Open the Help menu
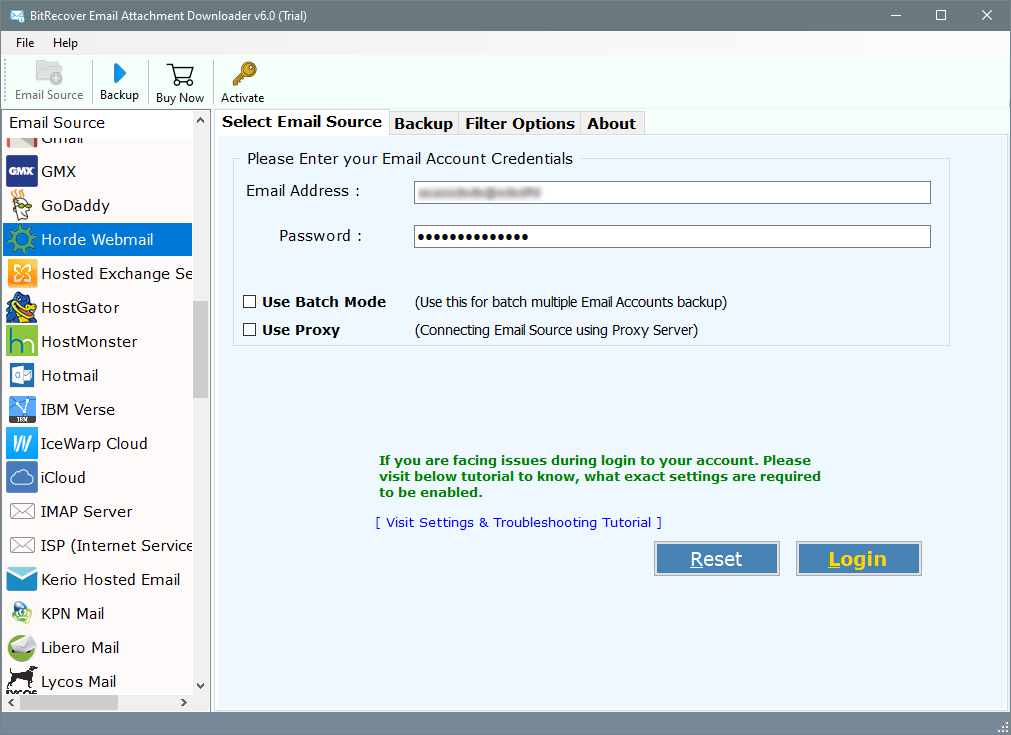Image resolution: width=1011 pixels, height=735 pixels. 65,43
